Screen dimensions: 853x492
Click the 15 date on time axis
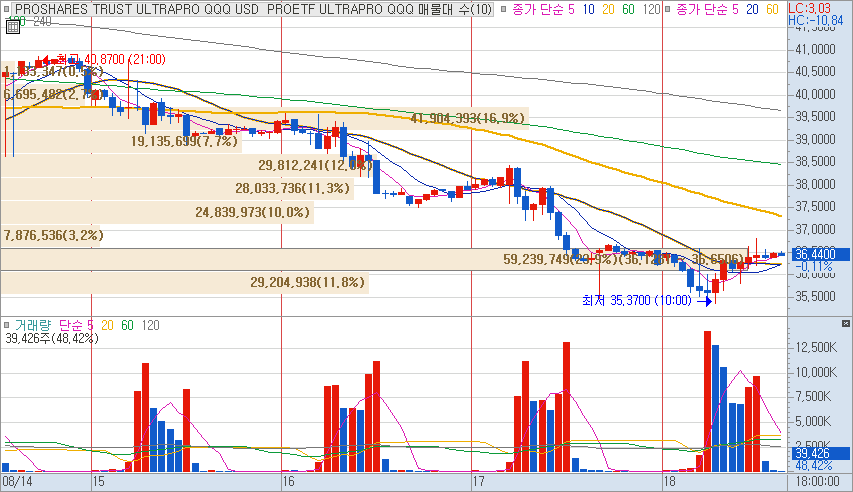coord(98,481)
